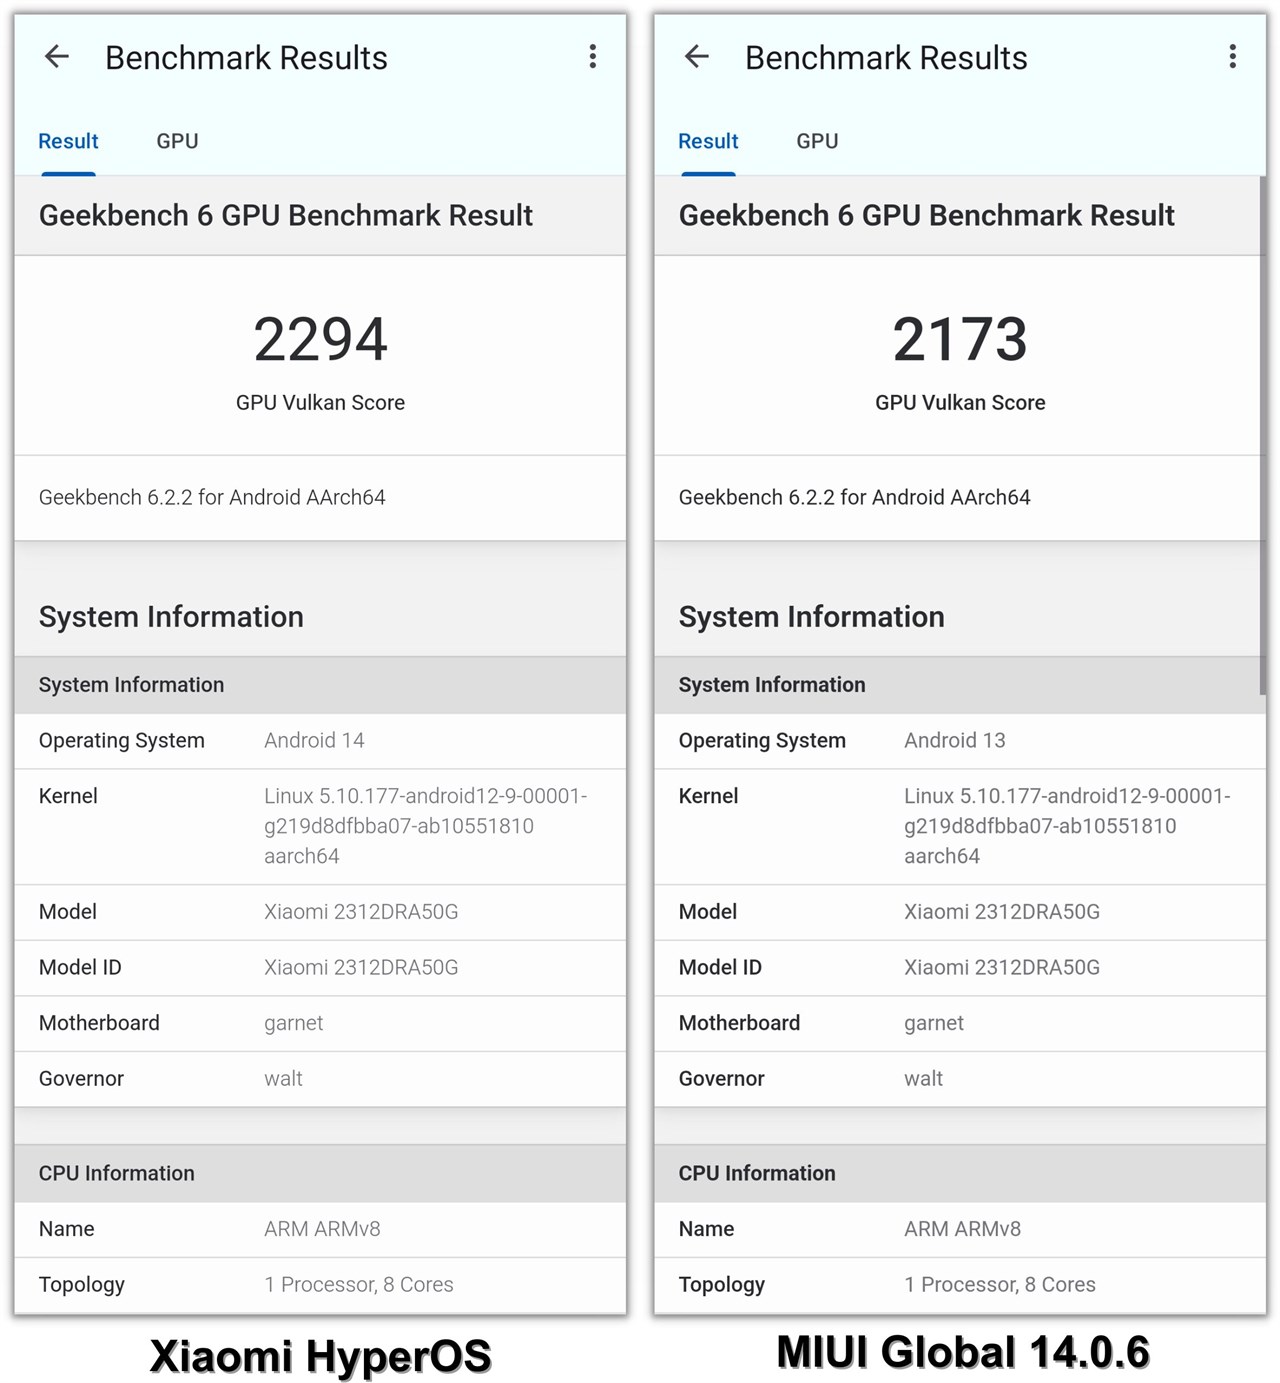The height and width of the screenshot is (1383, 1280).
Task: Open the GPU tab on the MIUI side
Action: point(817,141)
